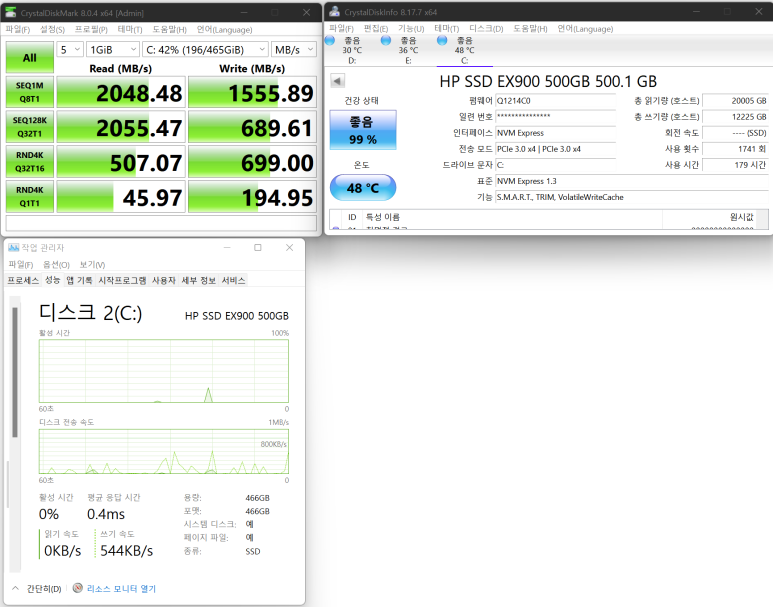Switch to the 앱 기록 tab
Viewport: 773px width, 607px height.
[79, 281]
